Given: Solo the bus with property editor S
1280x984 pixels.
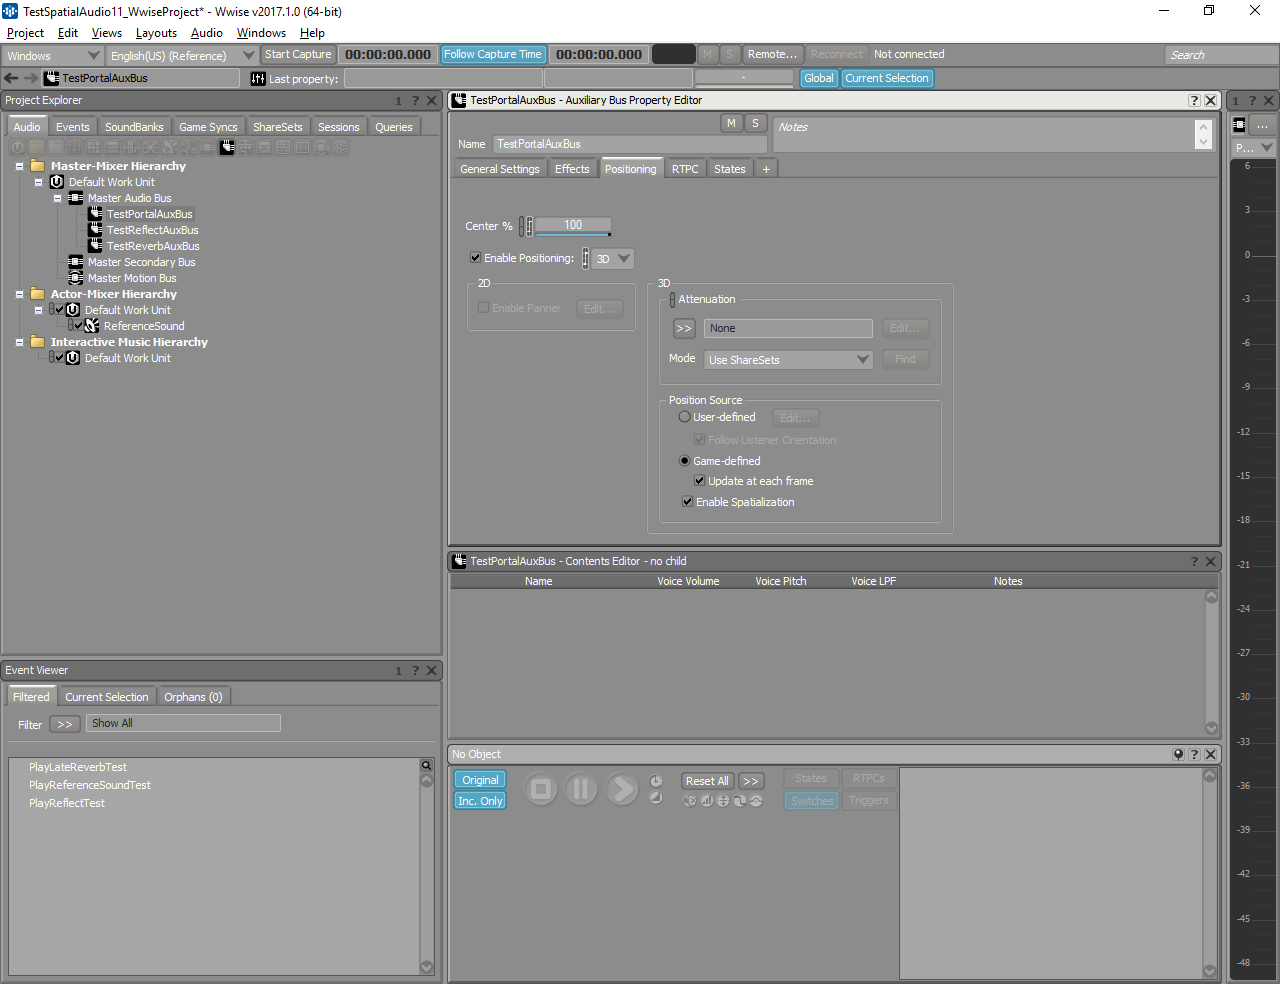Looking at the screenshot, I should pyautogui.click(x=755, y=123).
